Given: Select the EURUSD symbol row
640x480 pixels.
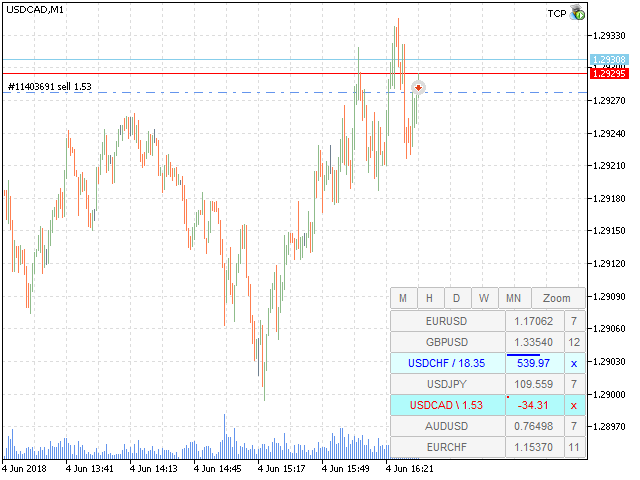Looking at the screenshot, I should click(x=447, y=321).
